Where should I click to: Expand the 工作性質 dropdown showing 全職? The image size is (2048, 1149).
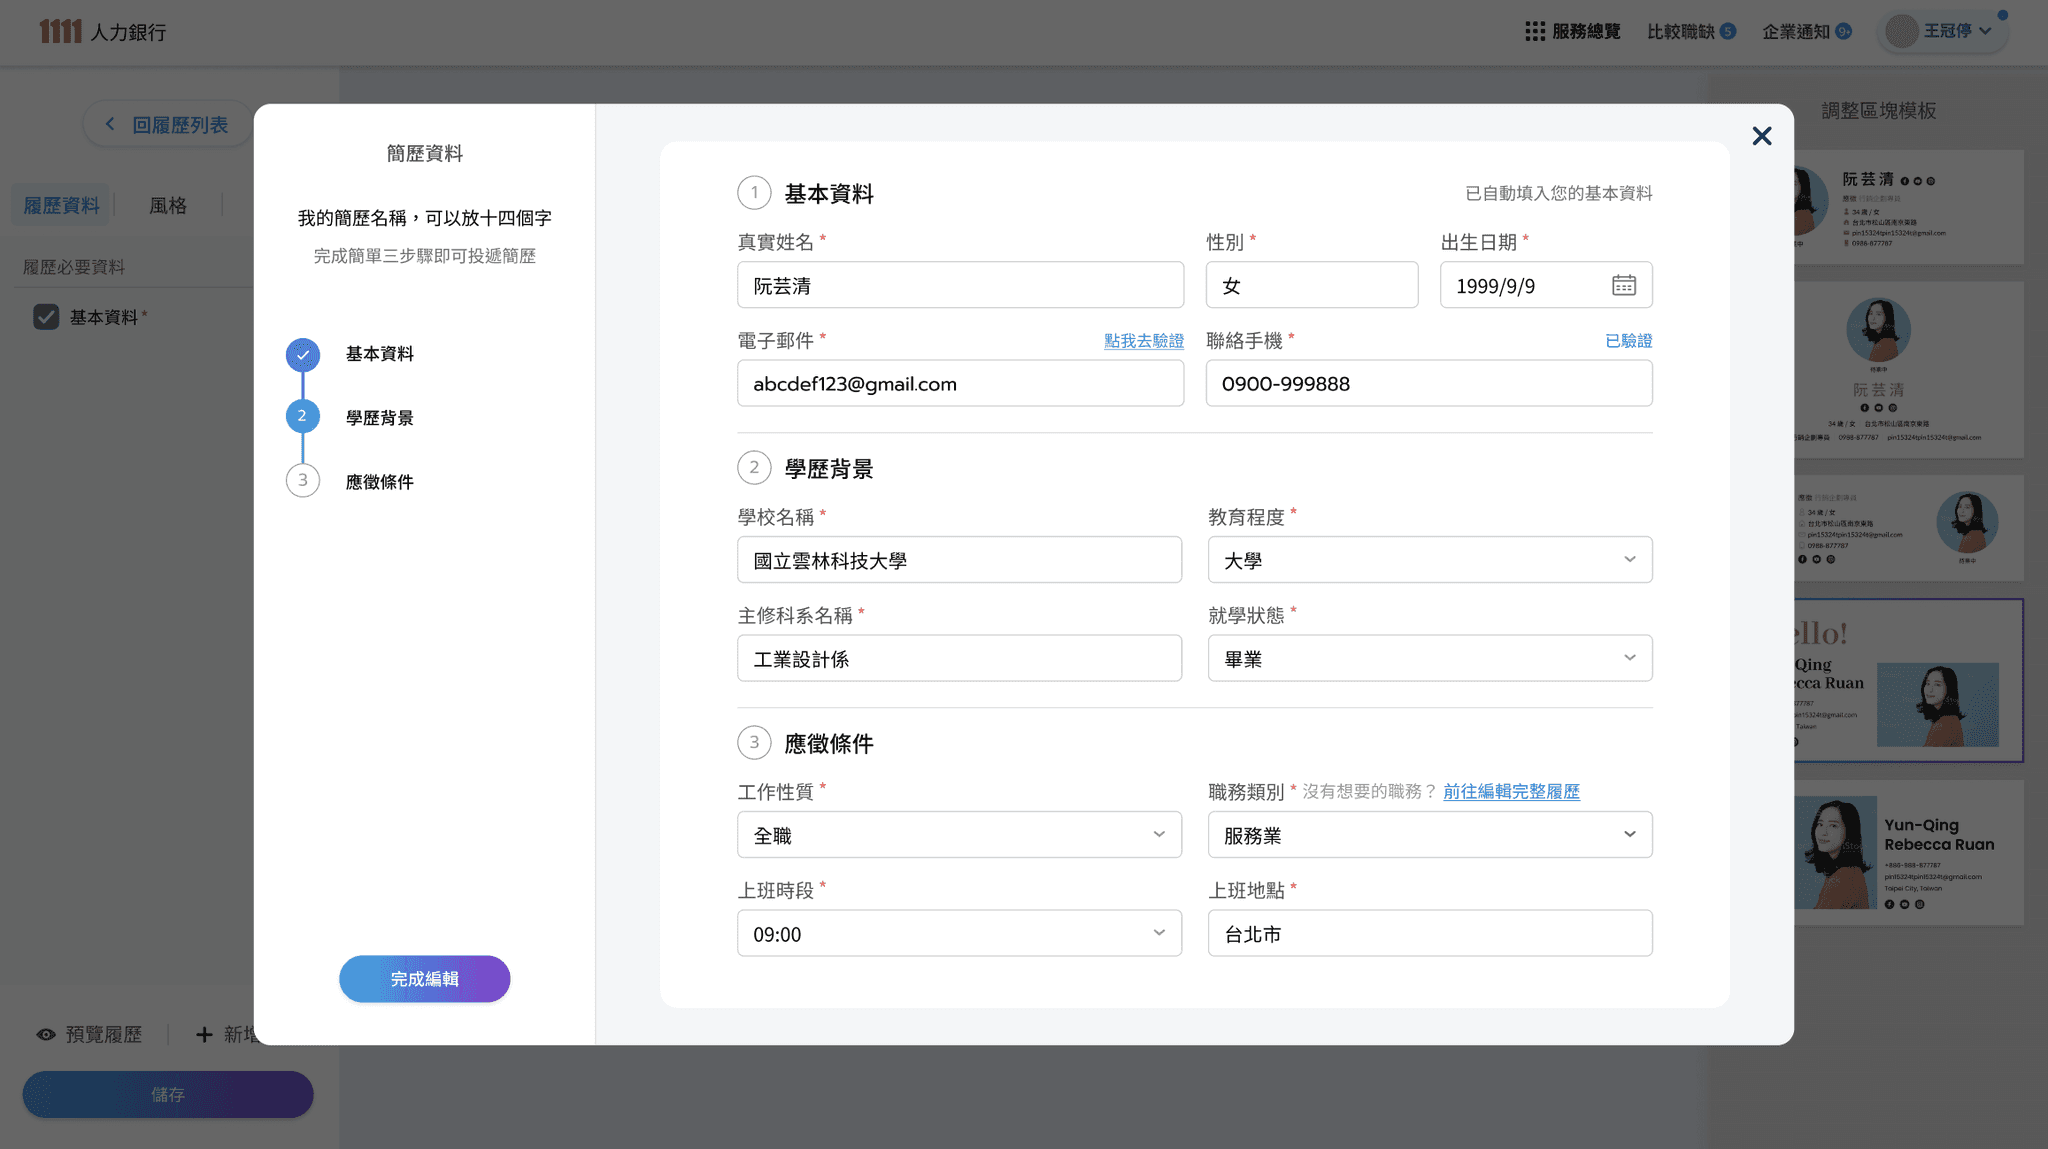coord(959,834)
